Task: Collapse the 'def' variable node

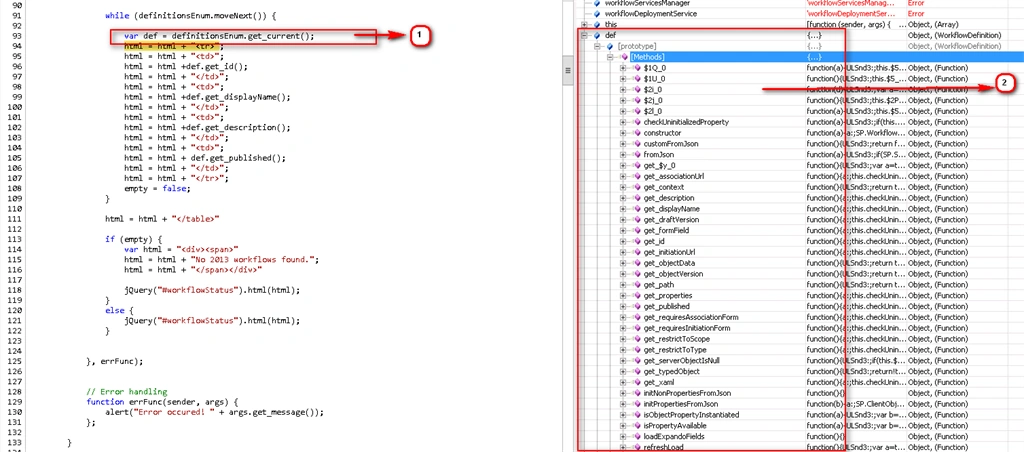Action: point(584,35)
